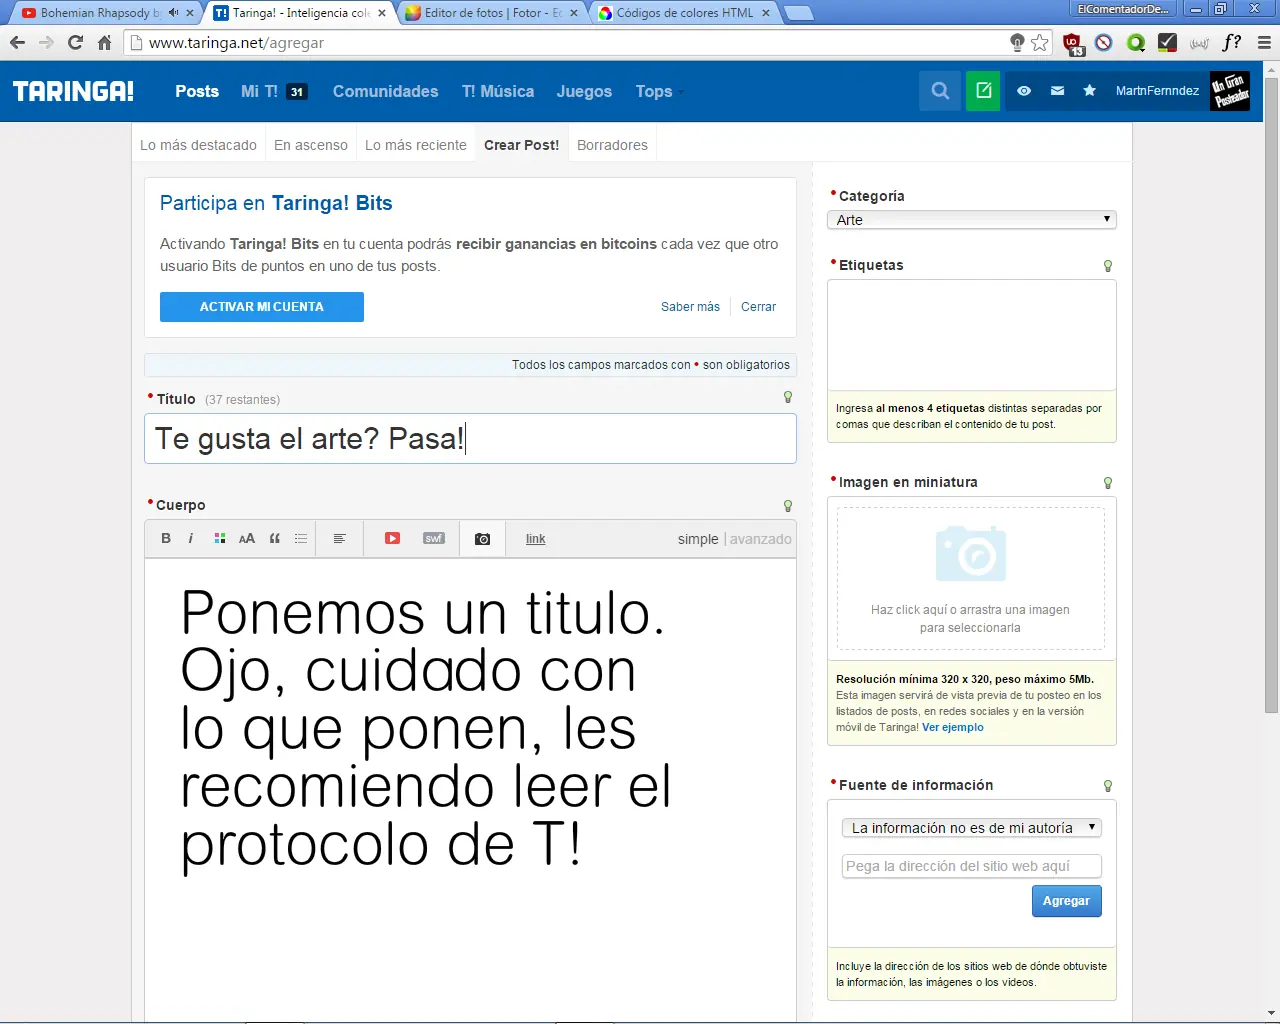The image size is (1280, 1024).
Task: Click the Bold formatting icon
Action: tap(166, 538)
